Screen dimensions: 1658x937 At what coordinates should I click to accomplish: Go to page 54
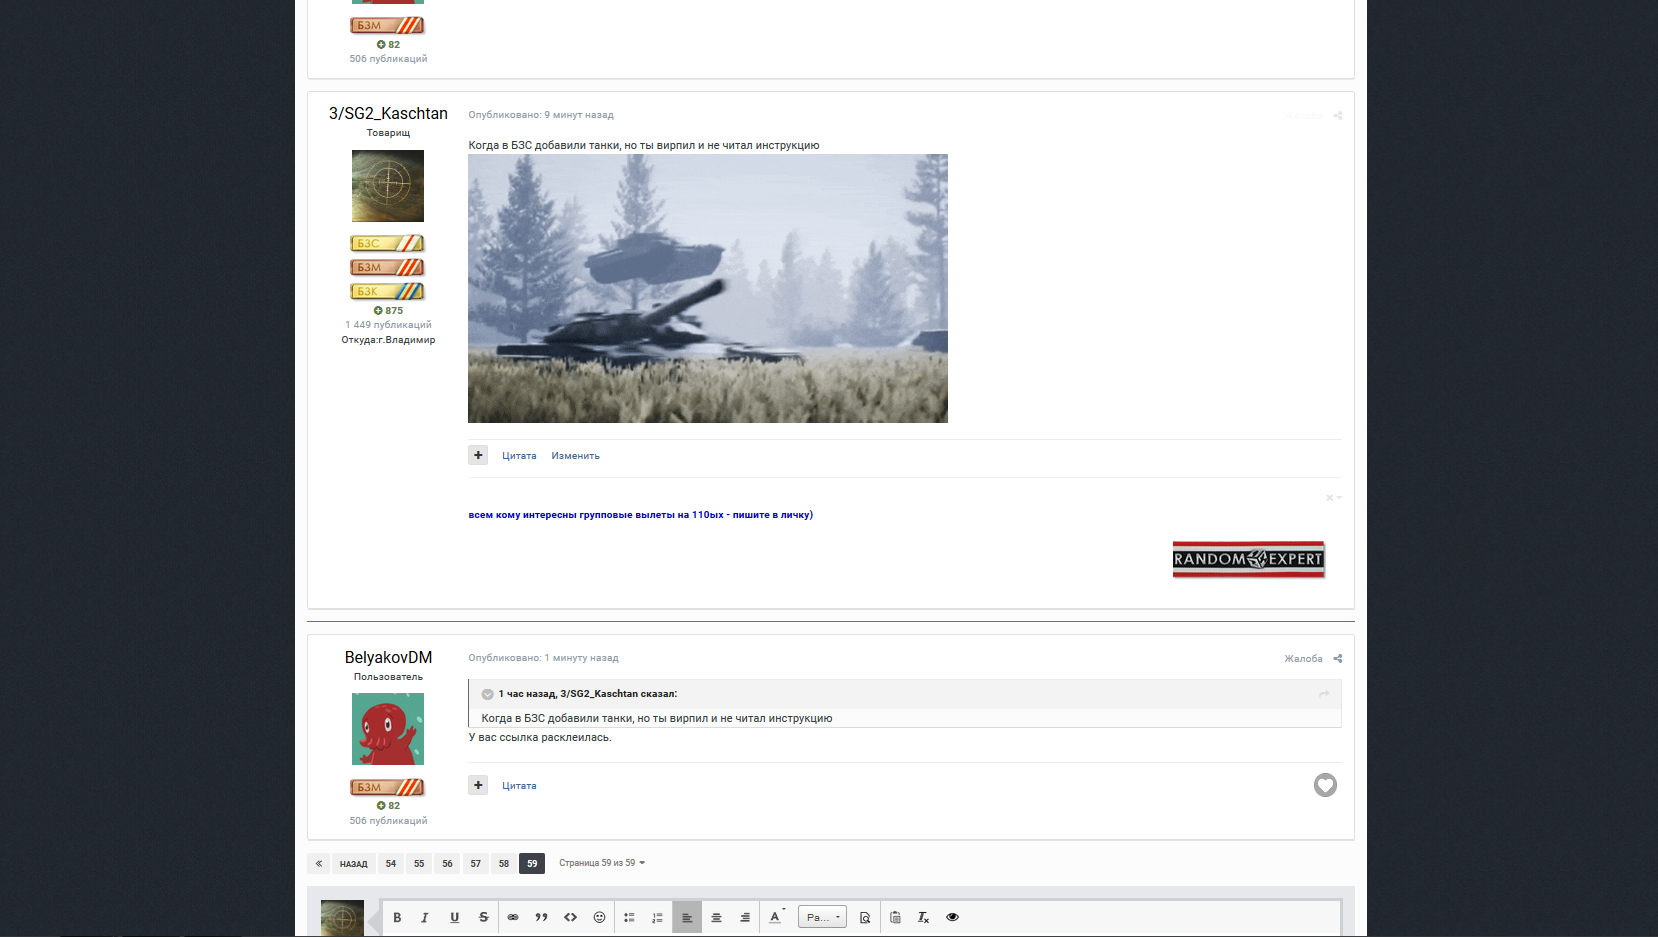point(391,863)
